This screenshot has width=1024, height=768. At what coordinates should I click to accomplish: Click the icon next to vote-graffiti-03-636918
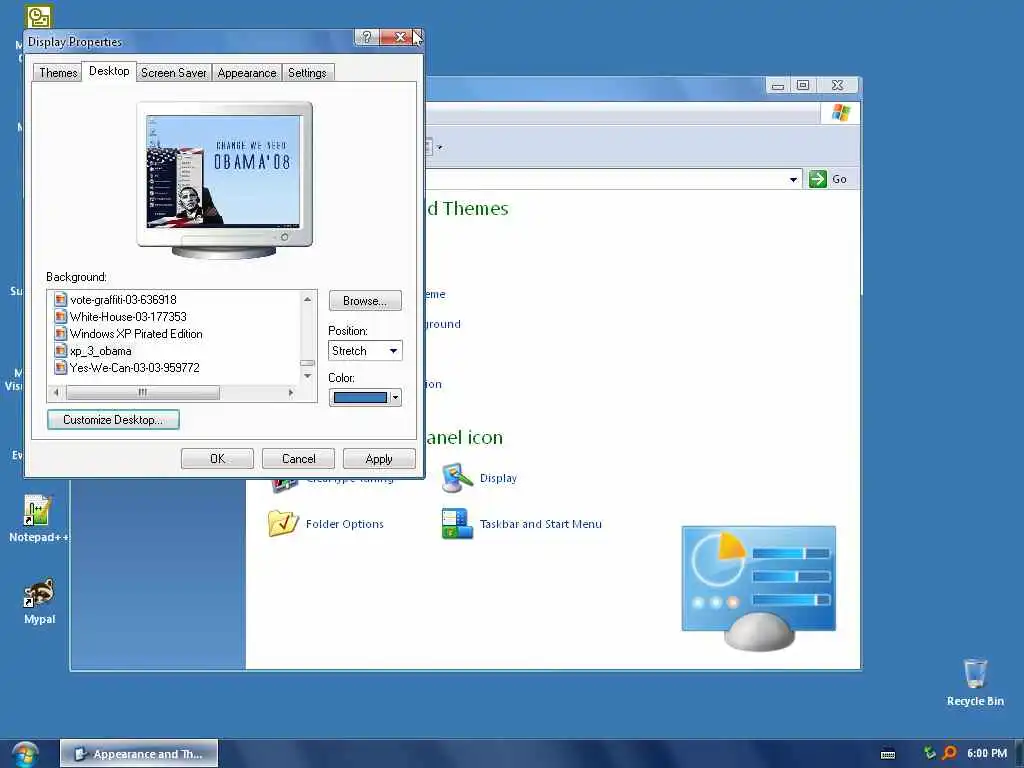(x=61, y=300)
